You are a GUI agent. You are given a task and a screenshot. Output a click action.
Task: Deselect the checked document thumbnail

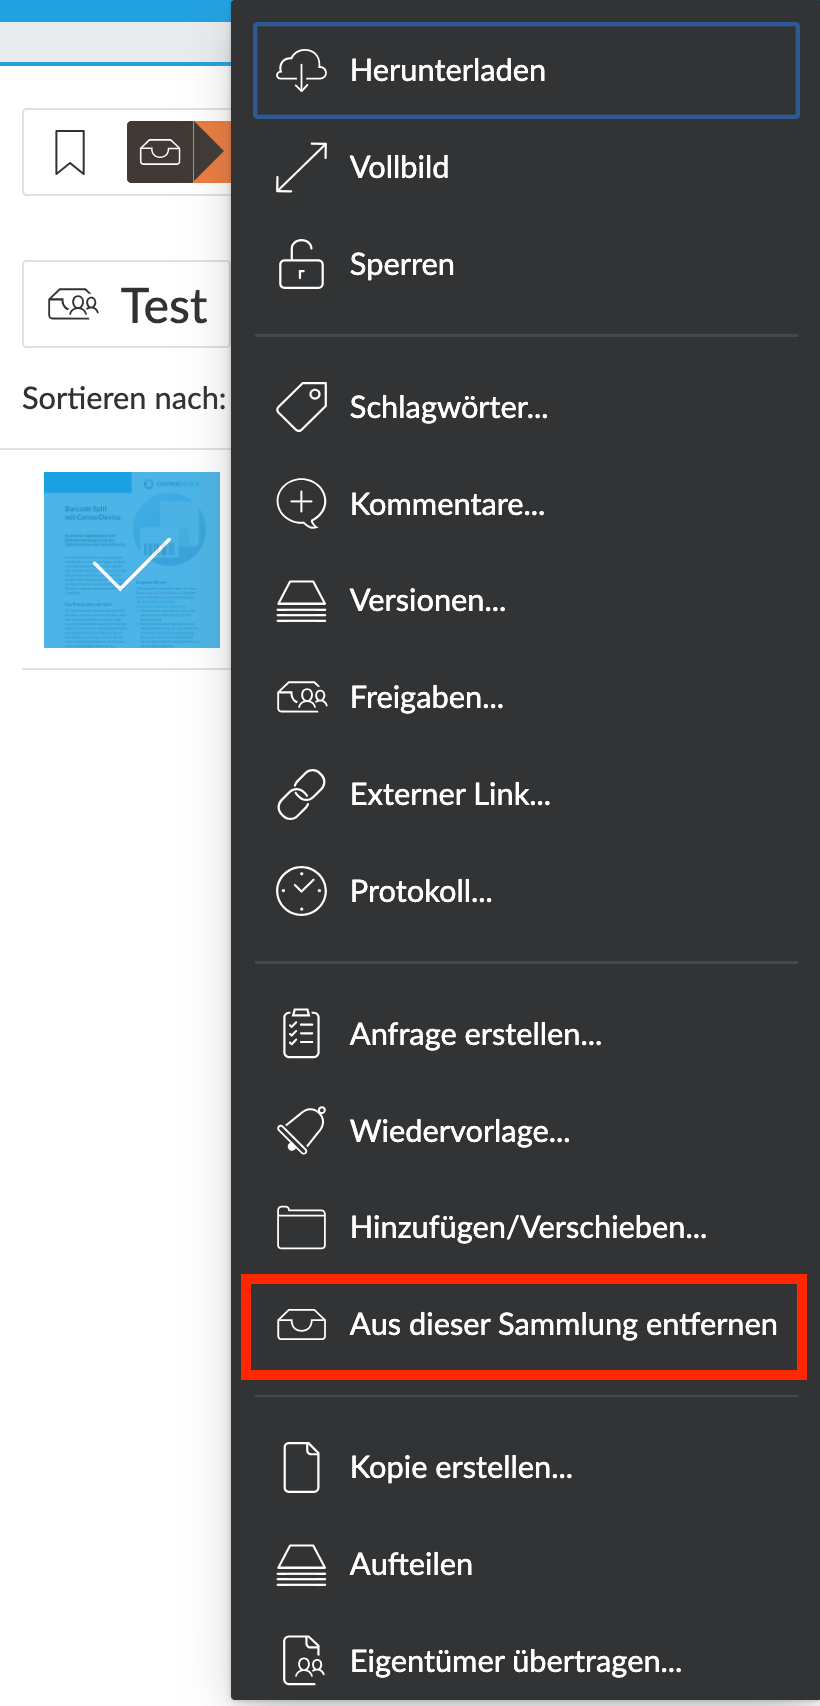pyautogui.click(x=132, y=560)
